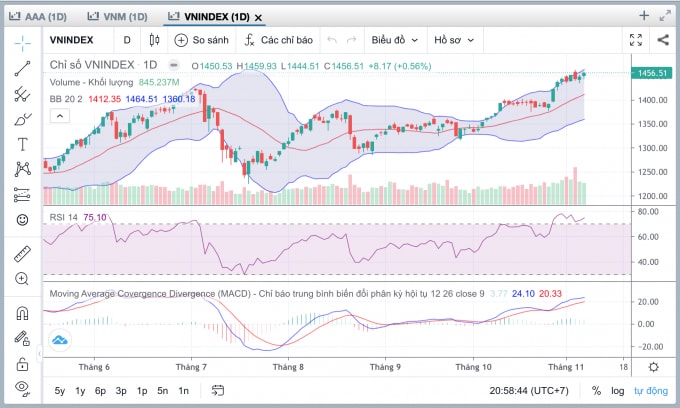
Task: Toggle magnet mode
Action: [x=23, y=313]
